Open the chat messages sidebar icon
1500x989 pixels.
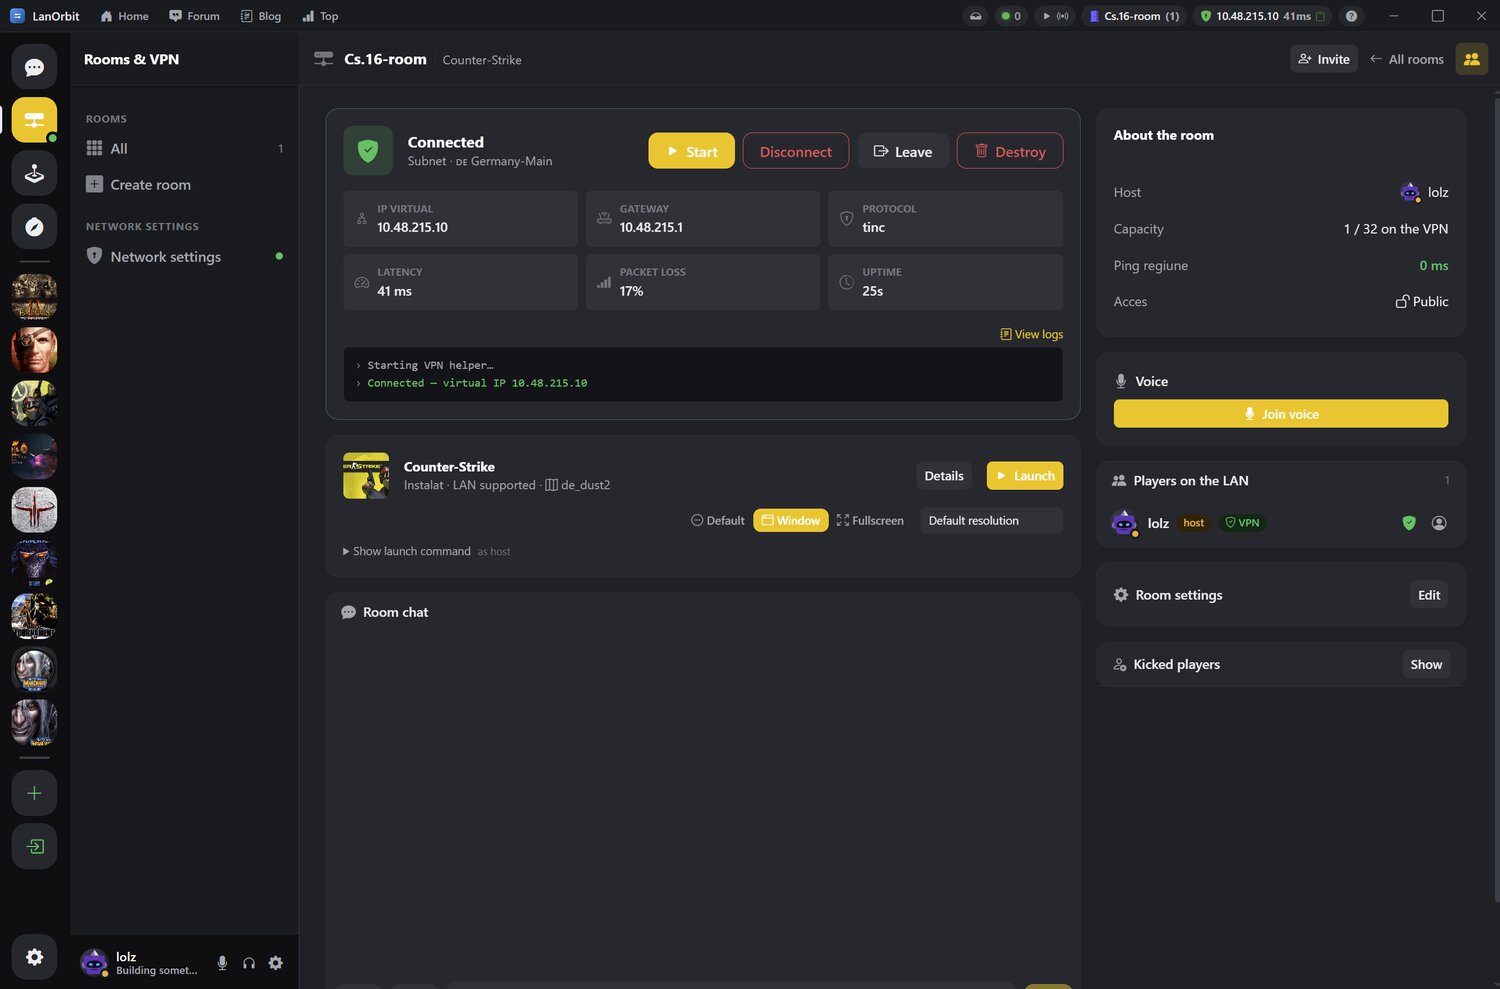click(34, 67)
